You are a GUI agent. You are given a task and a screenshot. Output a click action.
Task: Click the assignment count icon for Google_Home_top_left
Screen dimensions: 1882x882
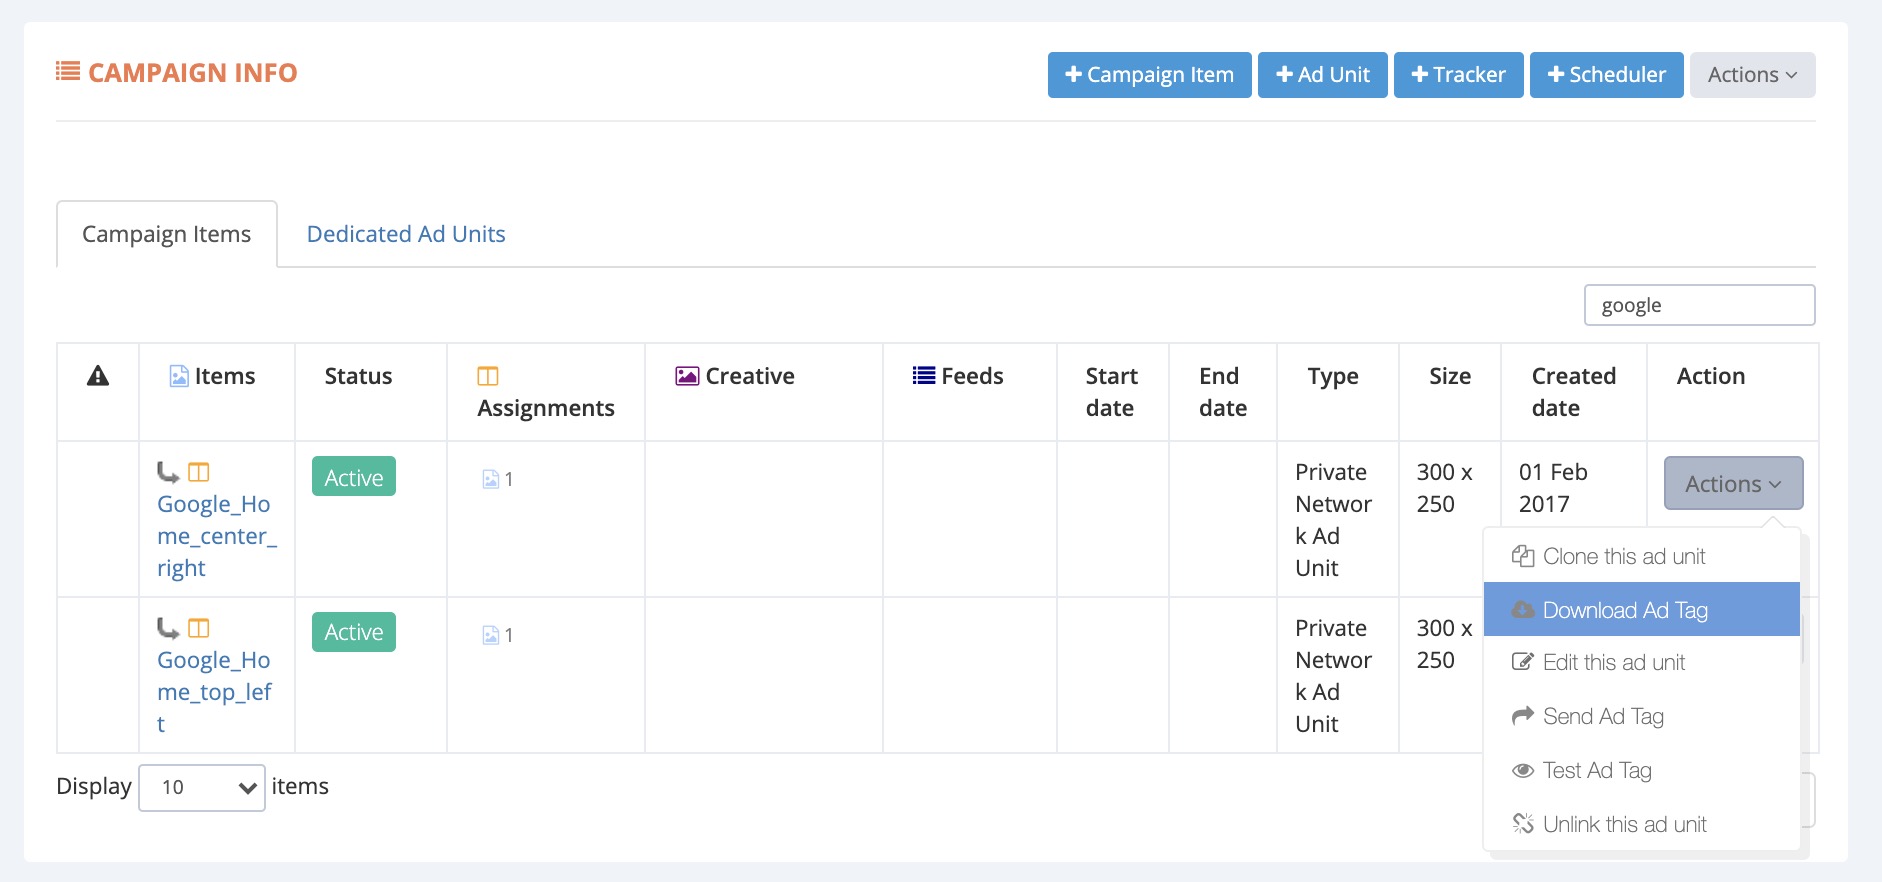491,635
